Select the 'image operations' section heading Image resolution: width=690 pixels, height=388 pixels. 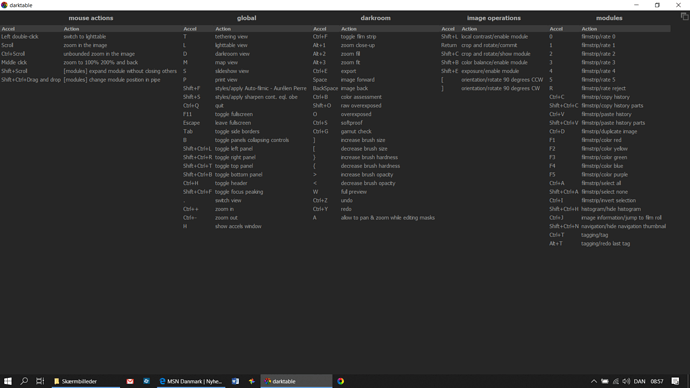(494, 18)
